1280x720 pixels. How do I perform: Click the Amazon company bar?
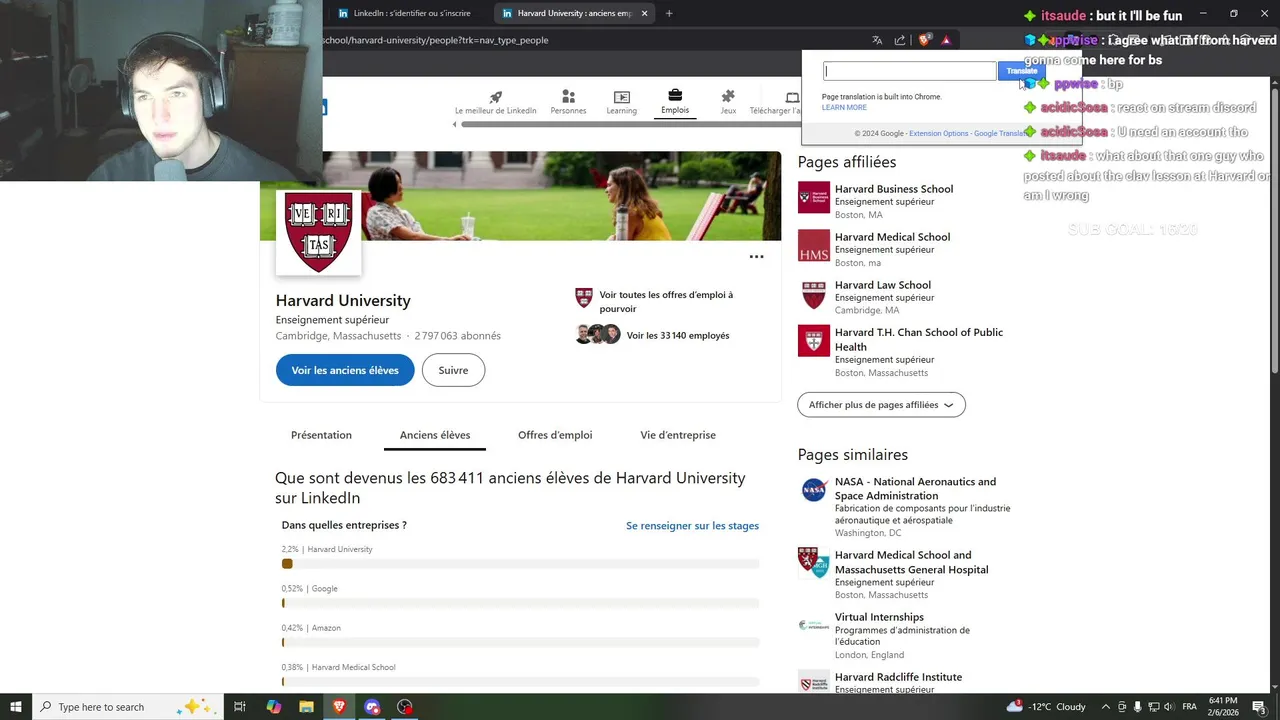520,642
